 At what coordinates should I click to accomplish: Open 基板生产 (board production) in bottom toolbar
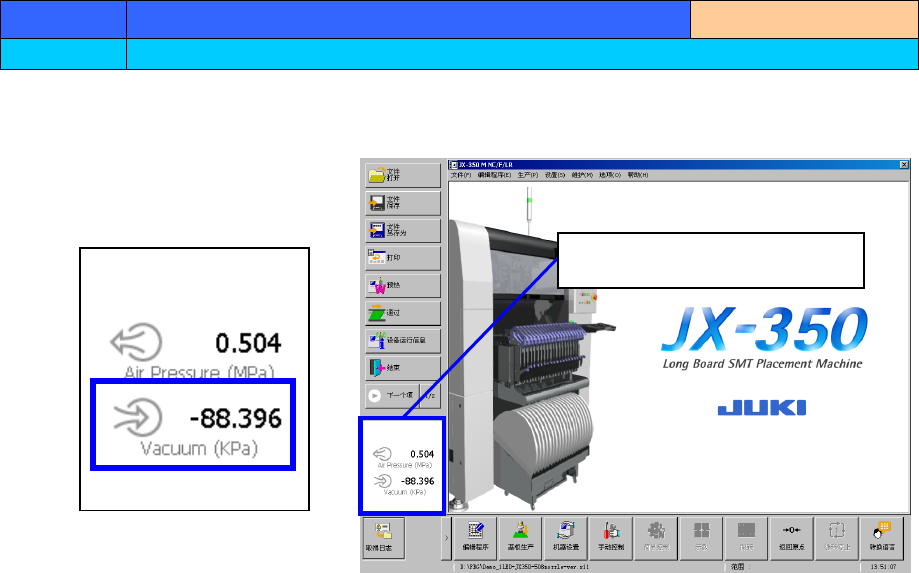point(520,537)
